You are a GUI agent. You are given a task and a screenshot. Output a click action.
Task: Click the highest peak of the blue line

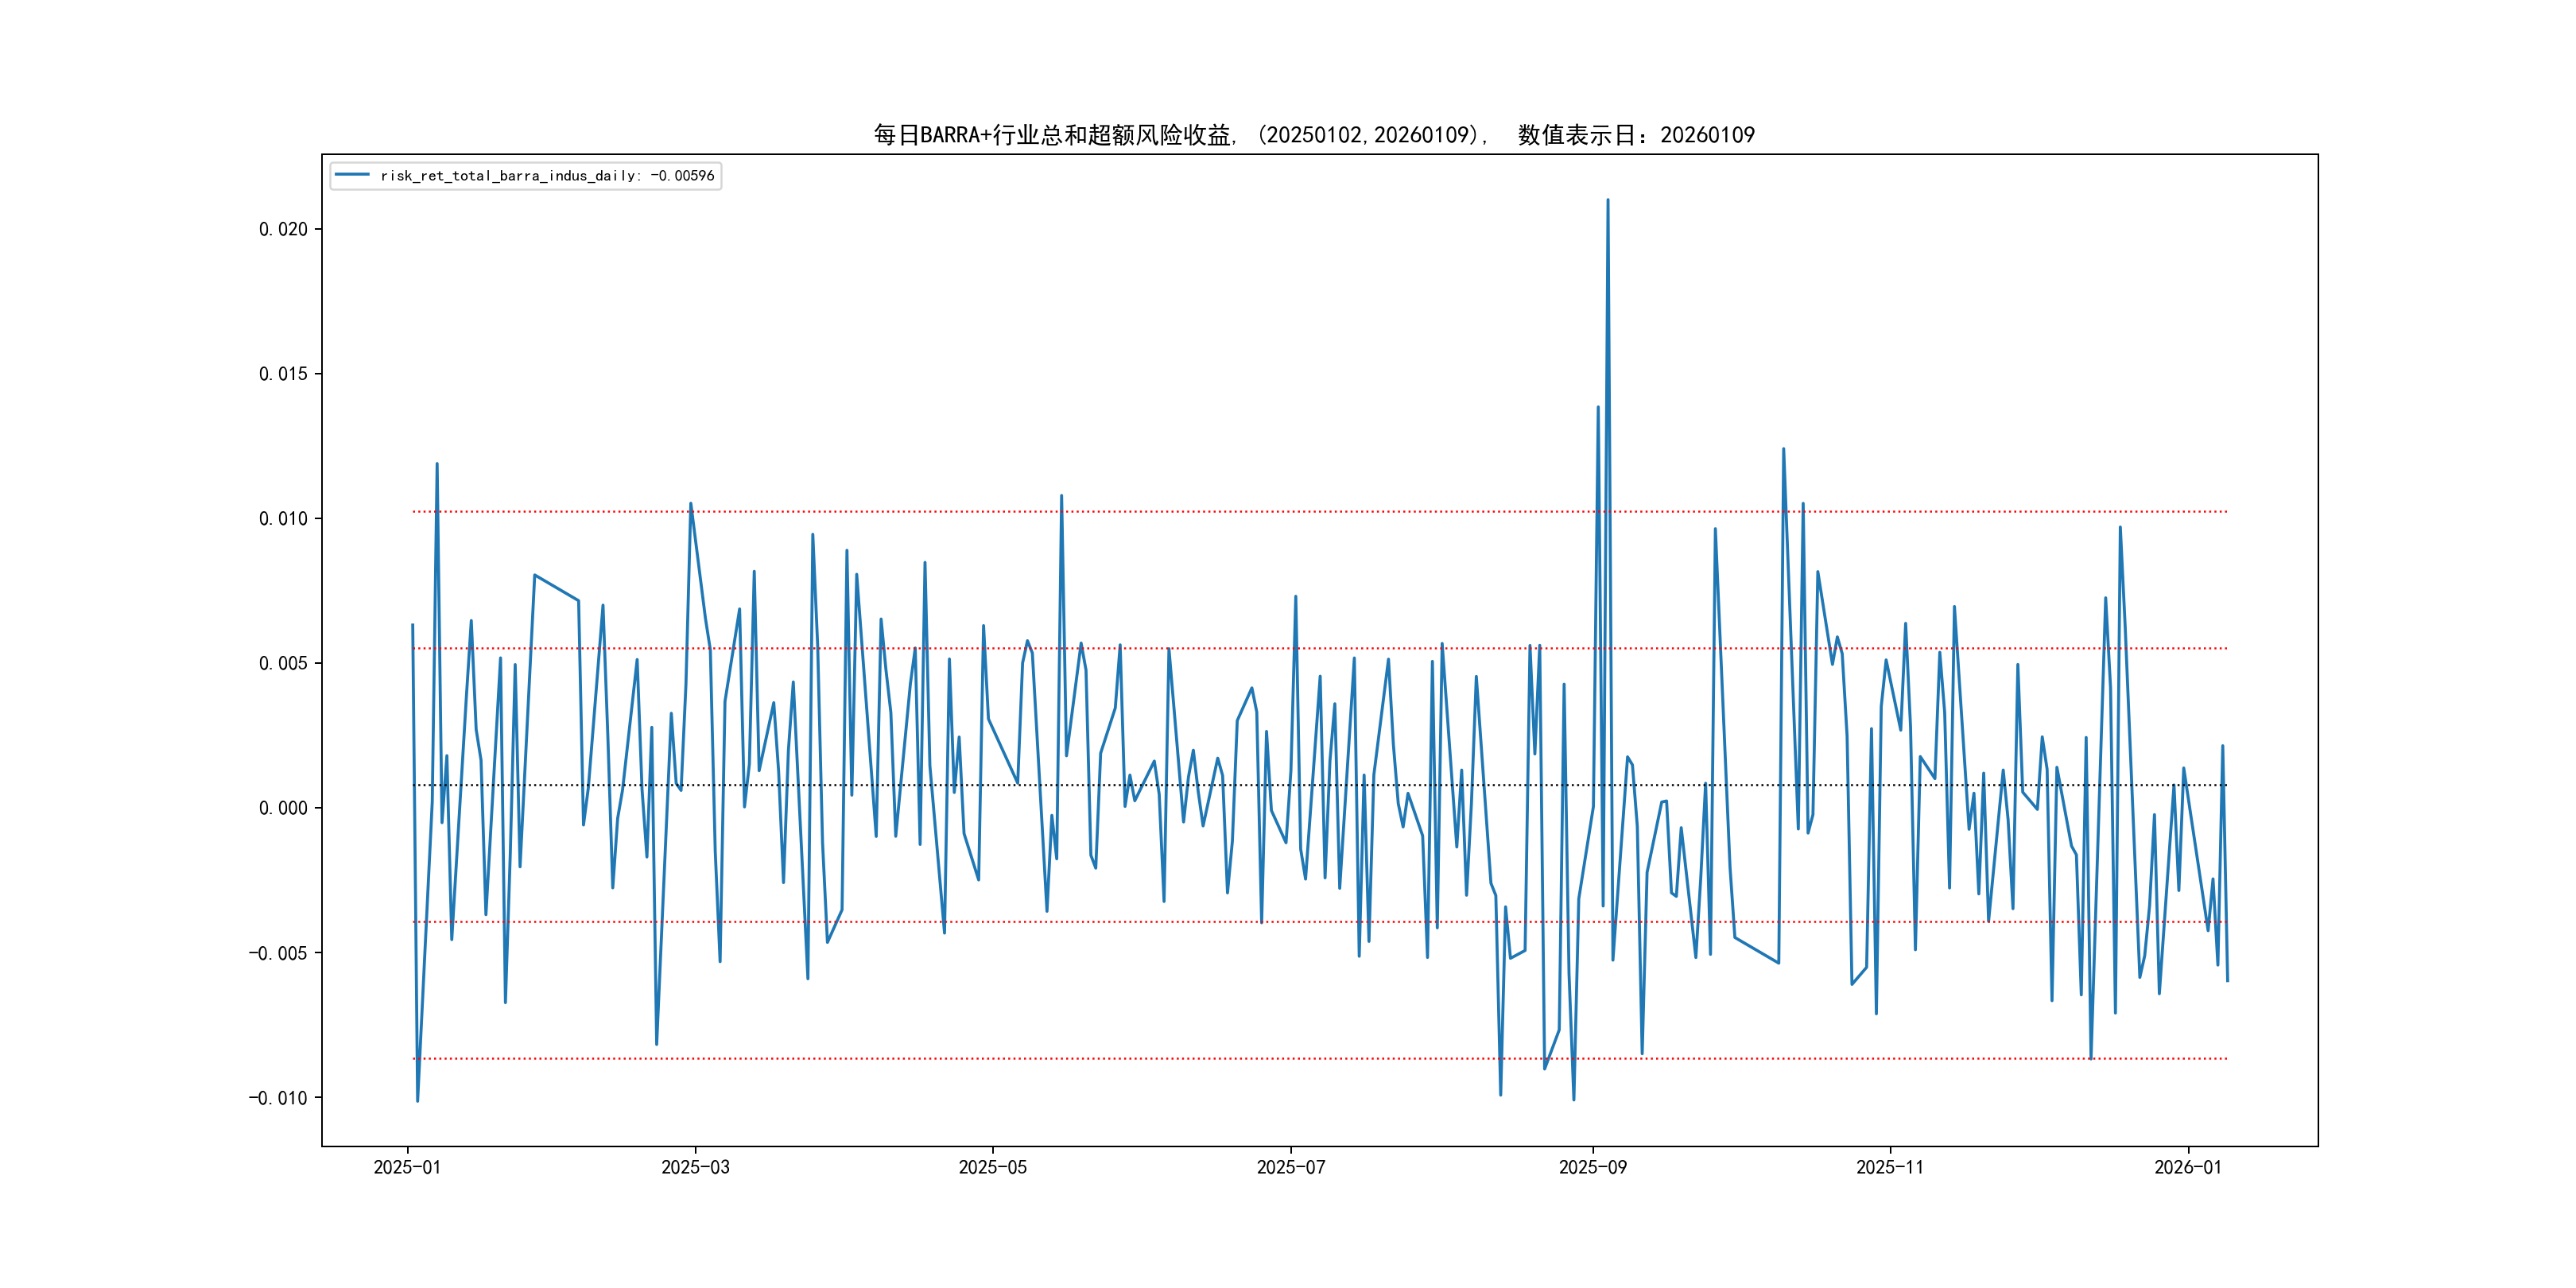pyautogui.click(x=1607, y=200)
